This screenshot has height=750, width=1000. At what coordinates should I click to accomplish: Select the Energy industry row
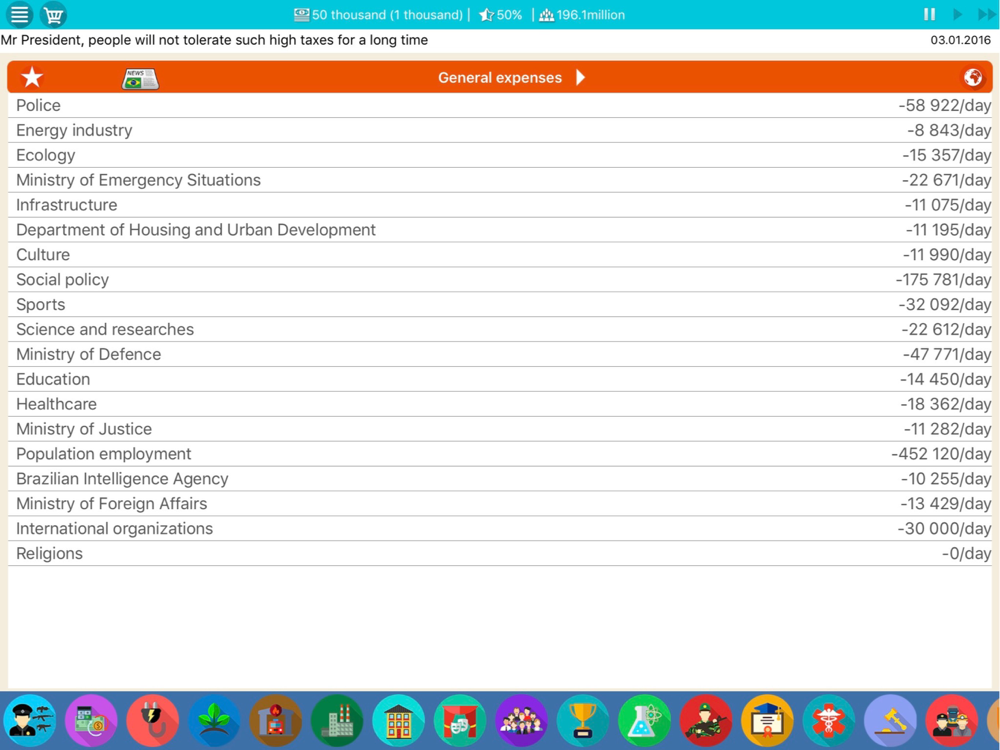500,130
